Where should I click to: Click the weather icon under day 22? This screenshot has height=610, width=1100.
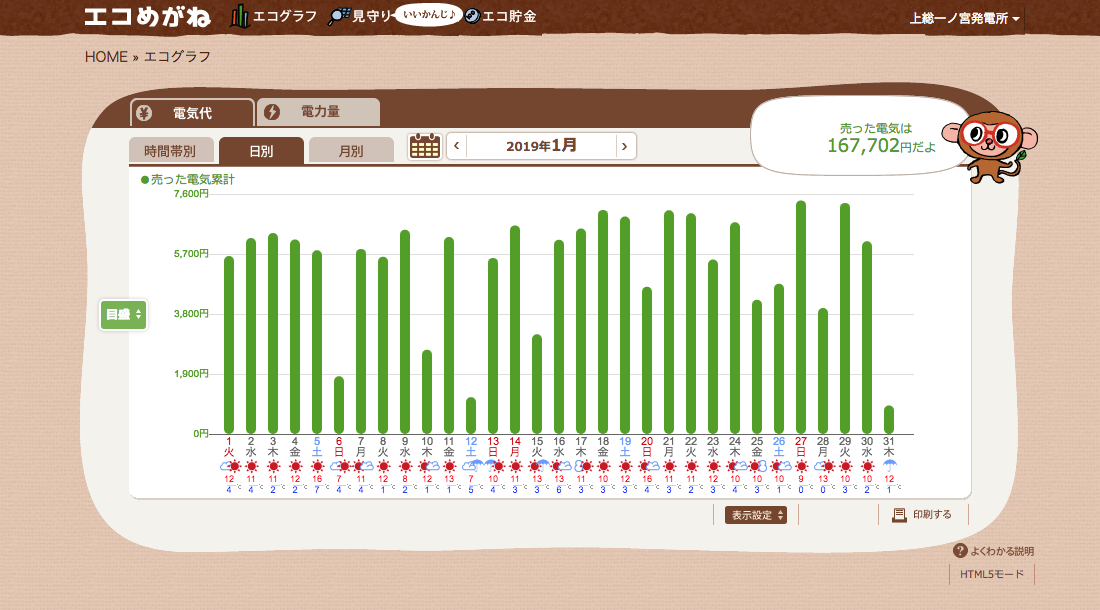pos(691,466)
